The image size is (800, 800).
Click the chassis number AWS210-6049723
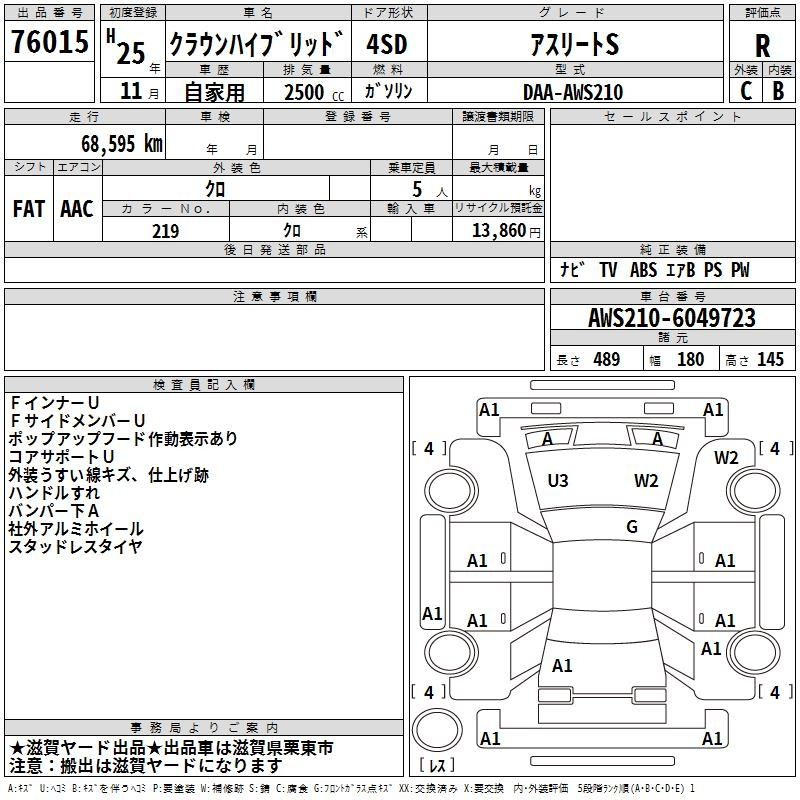point(672,318)
